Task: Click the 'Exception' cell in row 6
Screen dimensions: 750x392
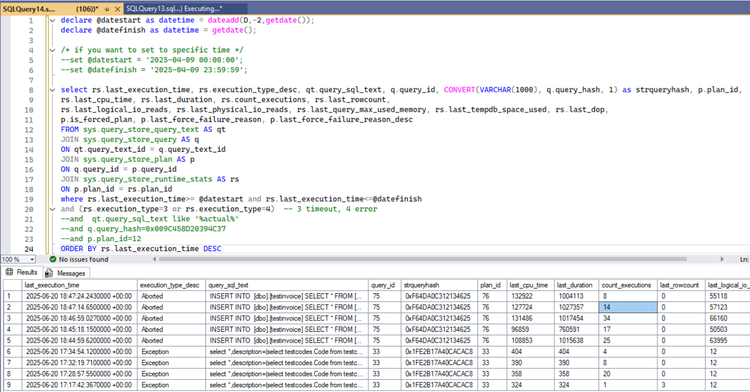Action: [171, 351]
